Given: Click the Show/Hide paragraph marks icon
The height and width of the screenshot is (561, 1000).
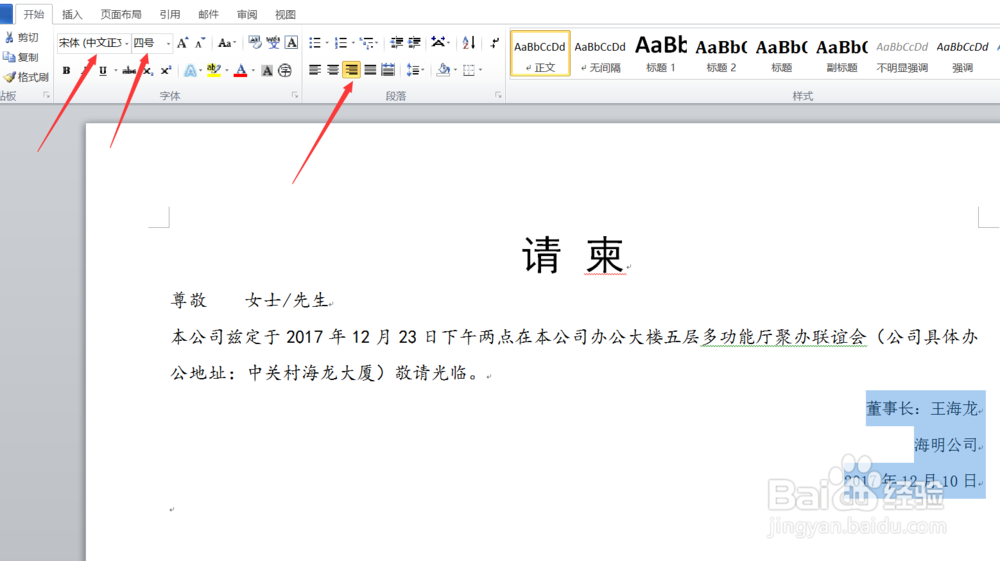Looking at the screenshot, I should [x=495, y=43].
